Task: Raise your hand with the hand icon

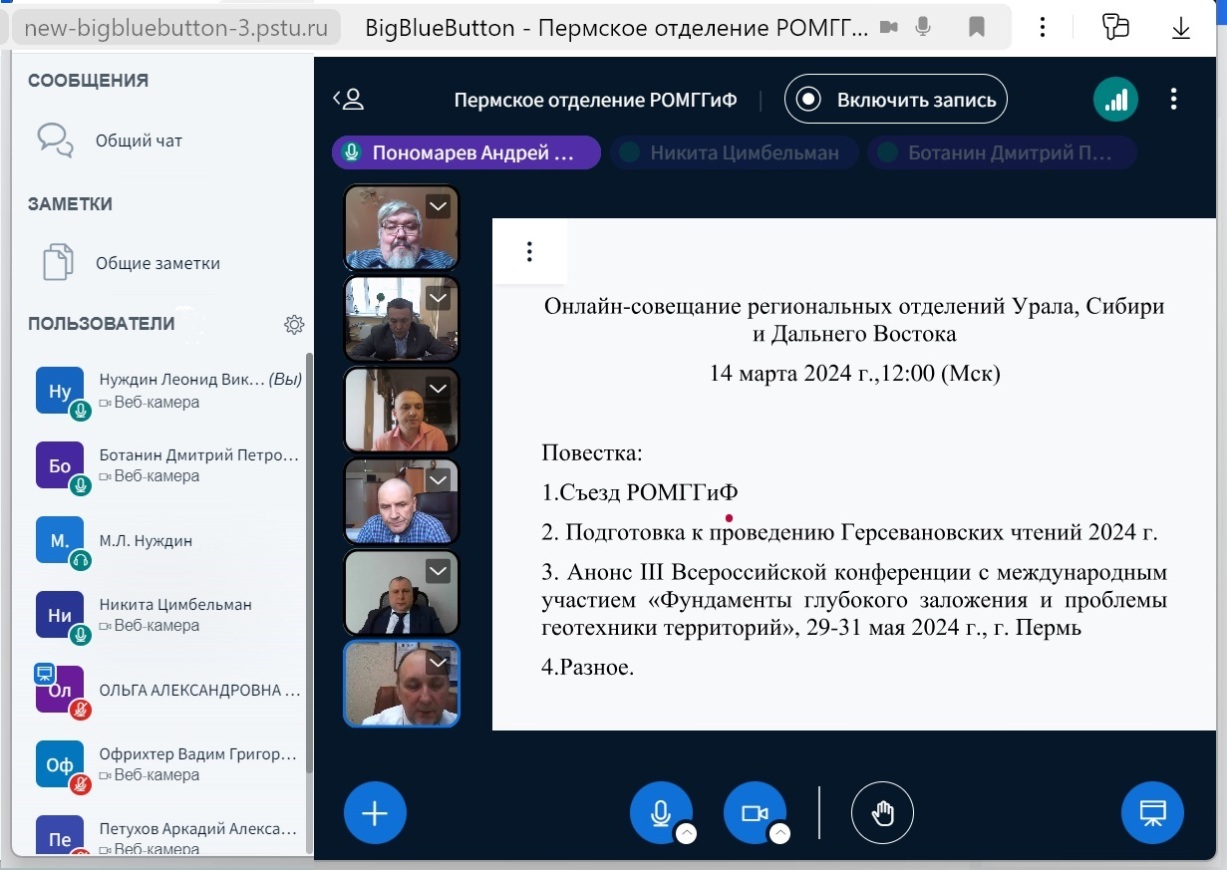Action: click(882, 813)
